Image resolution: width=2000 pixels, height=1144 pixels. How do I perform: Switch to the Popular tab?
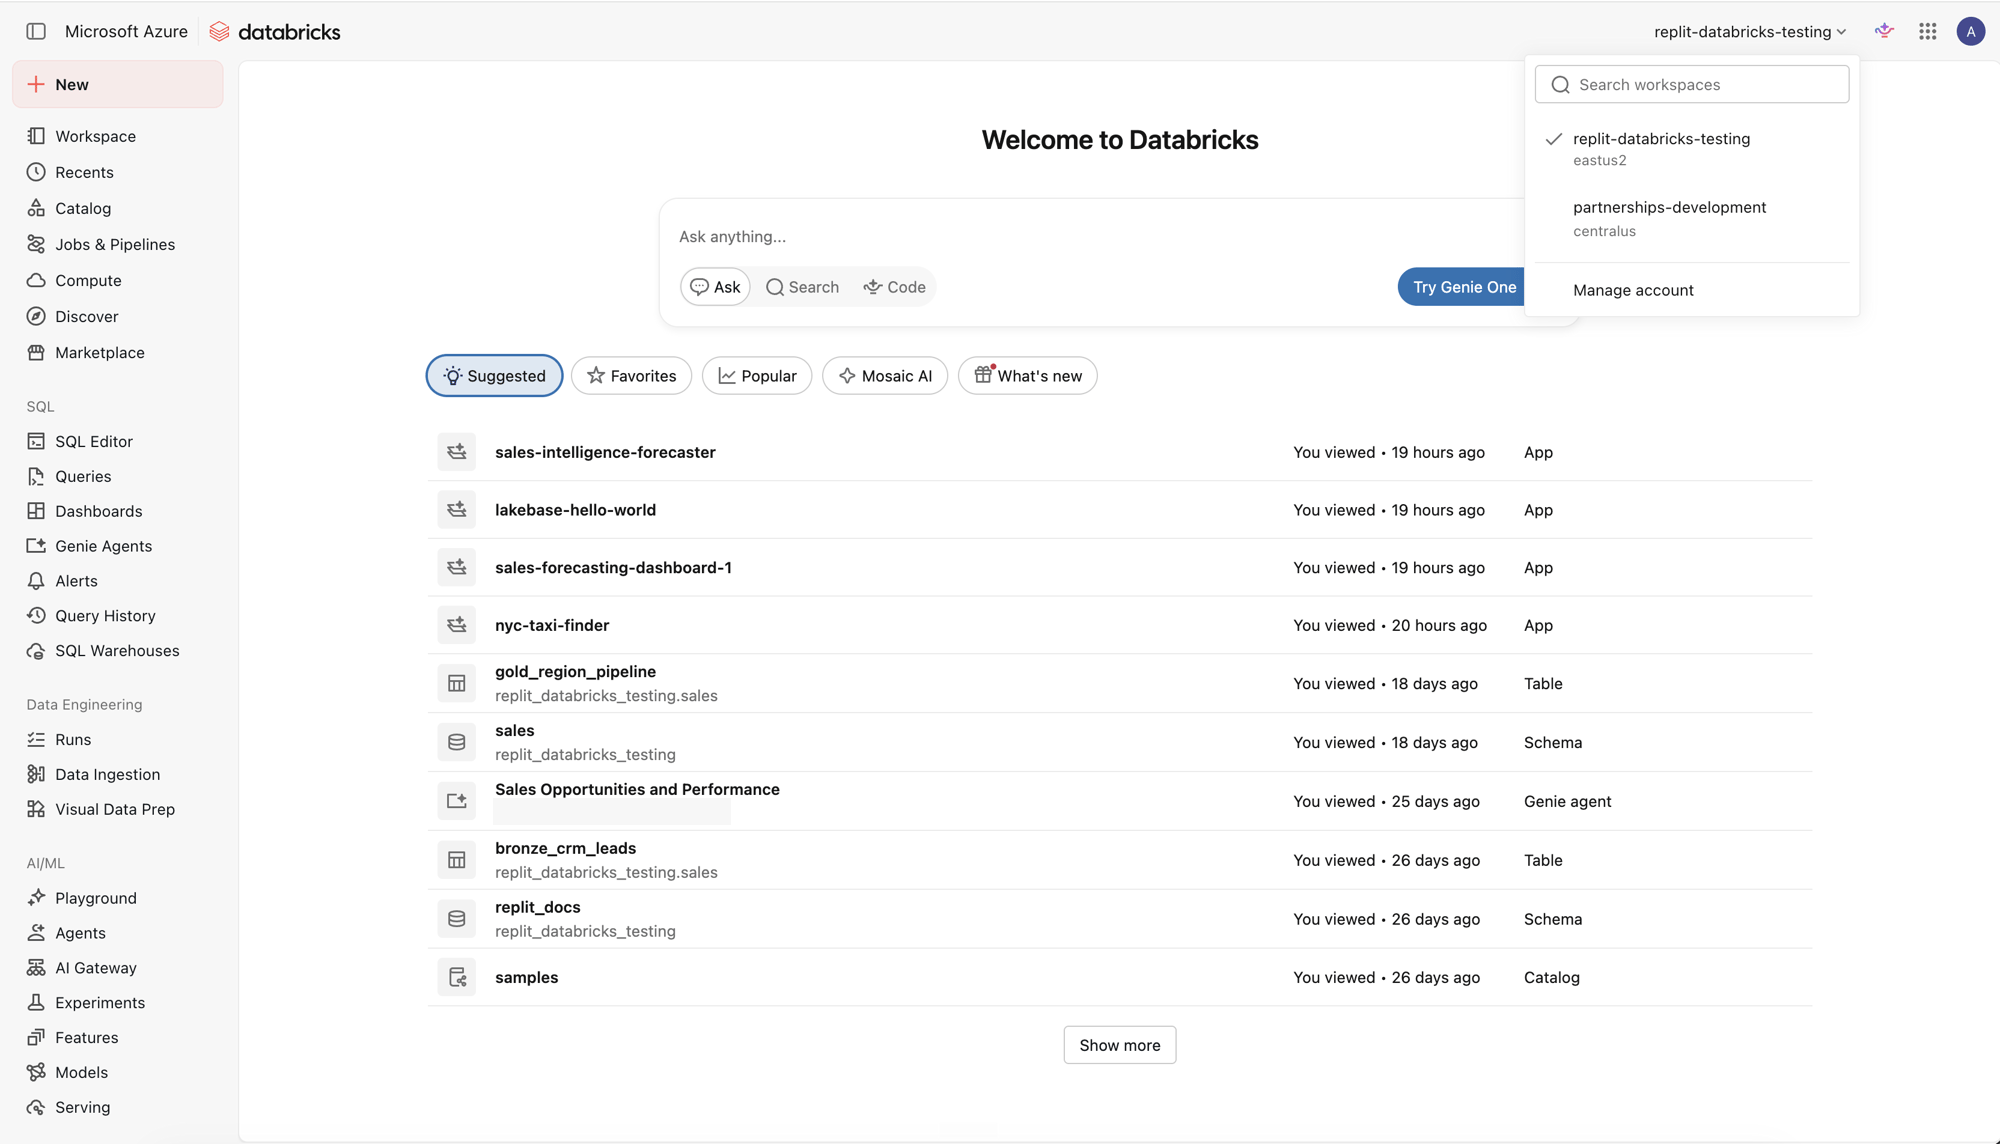coord(757,376)
